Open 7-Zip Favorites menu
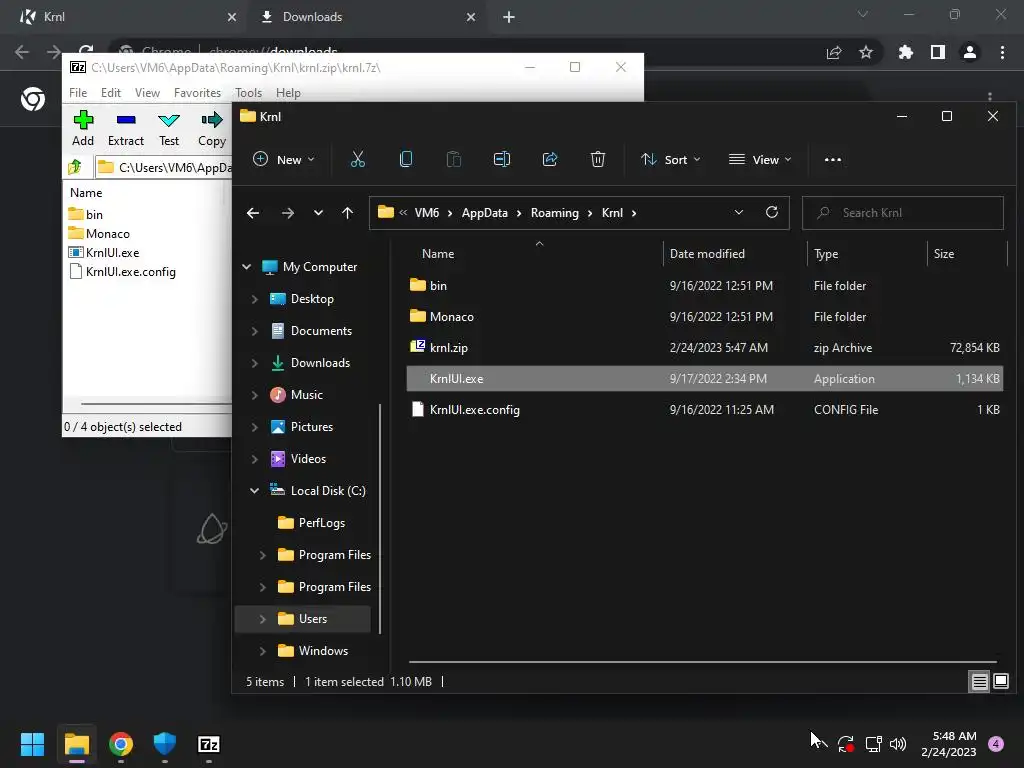The width and height of the screenshot is (1024, 768). [x=197, y=93]
